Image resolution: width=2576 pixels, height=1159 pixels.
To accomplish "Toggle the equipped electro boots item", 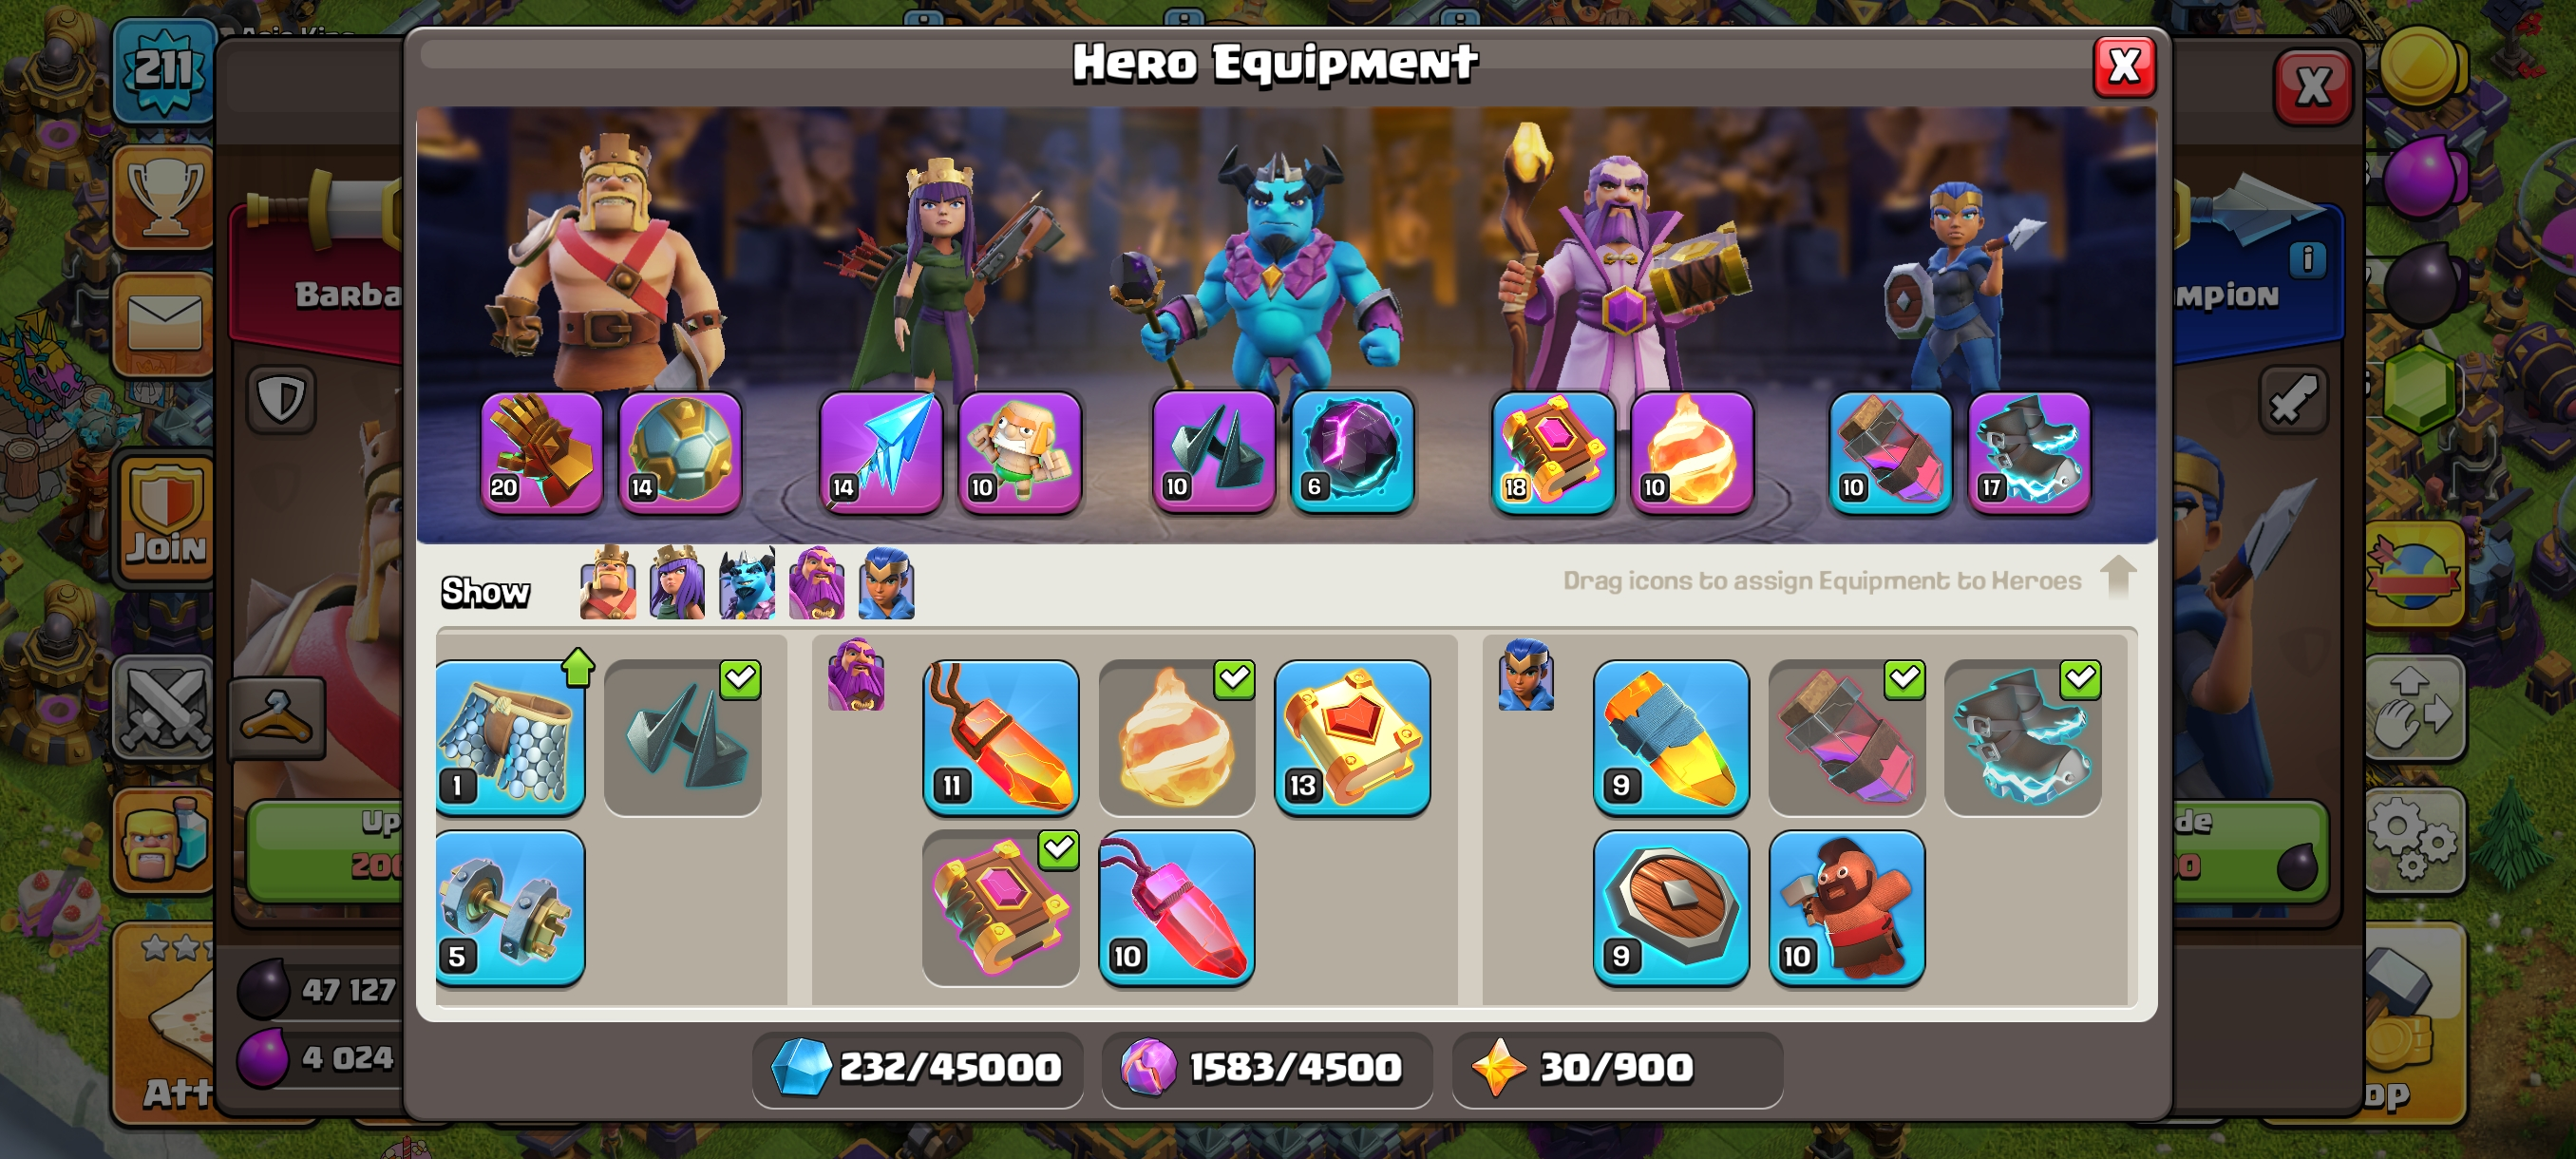I will pos(2022,738).
